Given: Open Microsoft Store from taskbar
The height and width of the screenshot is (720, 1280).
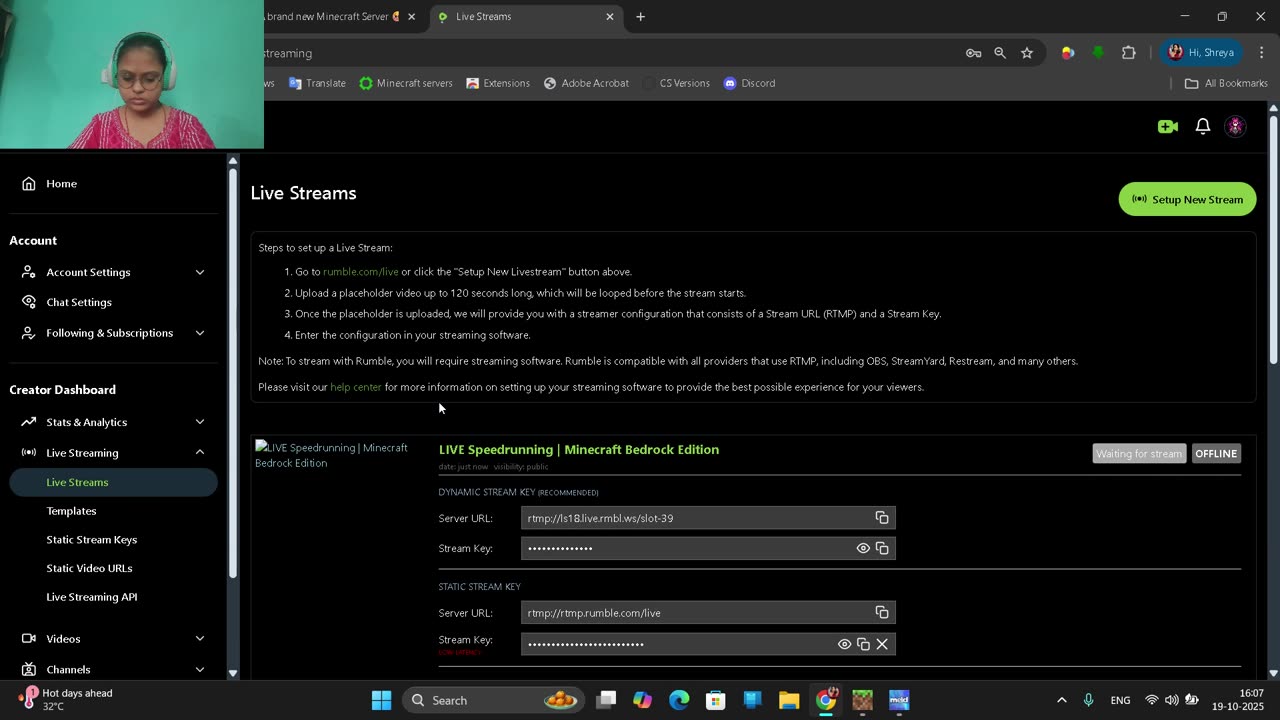Looking at the screenshot, I should click(715, 700).
